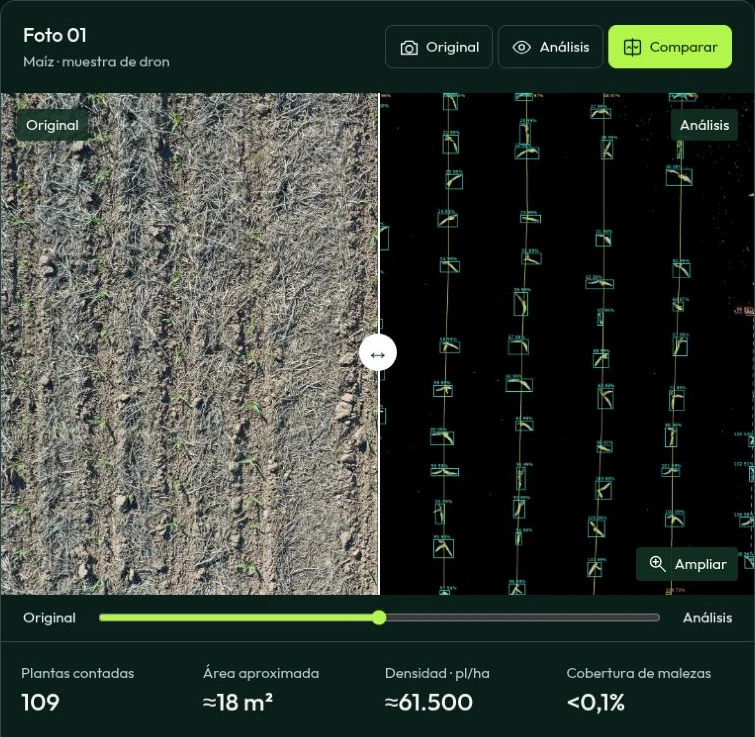This screenshot has width=755, height=737.
Task: Click the analysis image with detection boxes
Action: 567,344
